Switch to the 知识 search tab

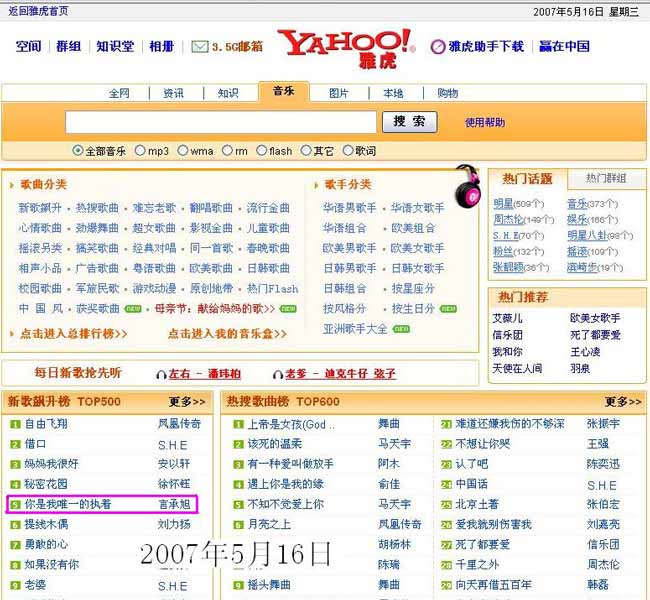pyautogui.click(x=228, y=93)
